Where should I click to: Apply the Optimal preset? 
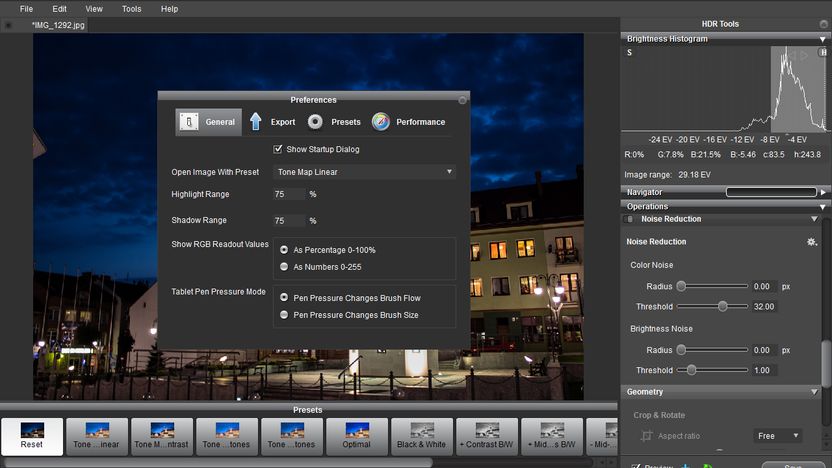[x=357, y=436]
